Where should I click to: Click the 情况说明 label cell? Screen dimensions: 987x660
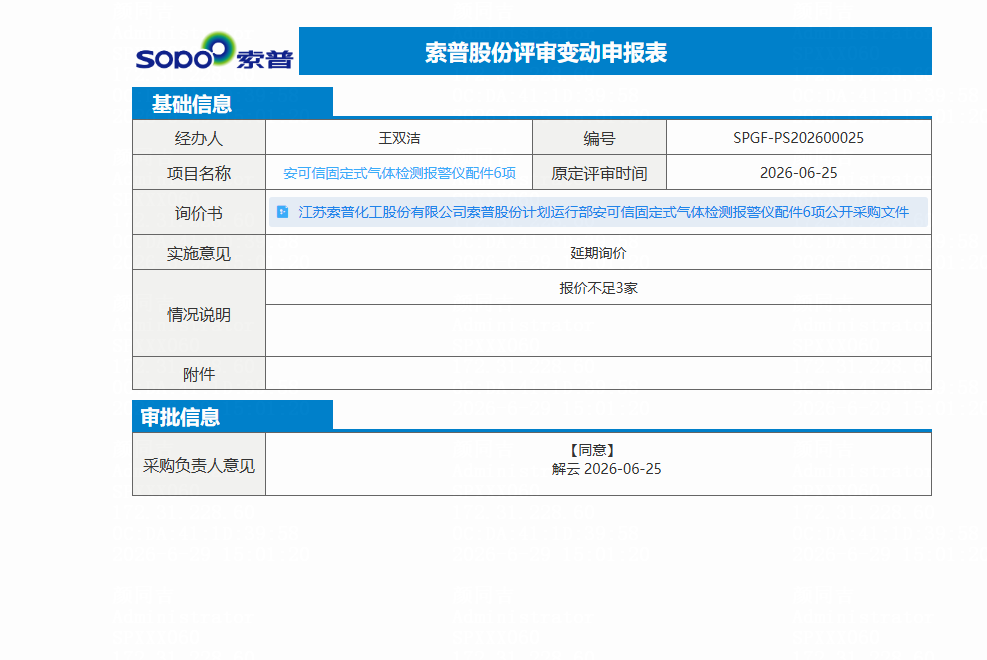point(199,314)
